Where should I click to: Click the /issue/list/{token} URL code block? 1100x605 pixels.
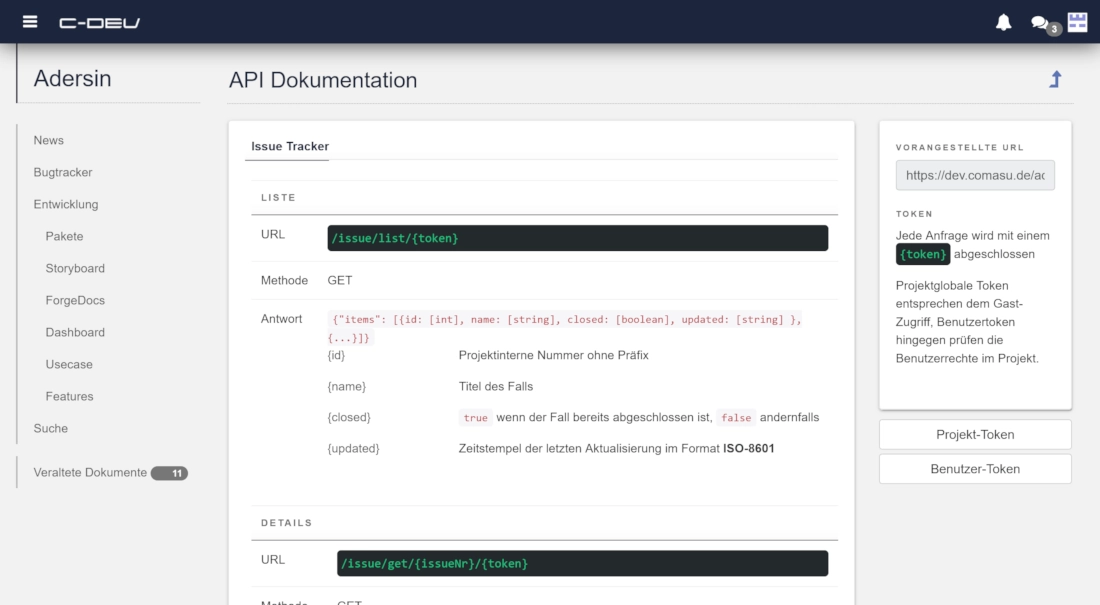coord(577,238)
